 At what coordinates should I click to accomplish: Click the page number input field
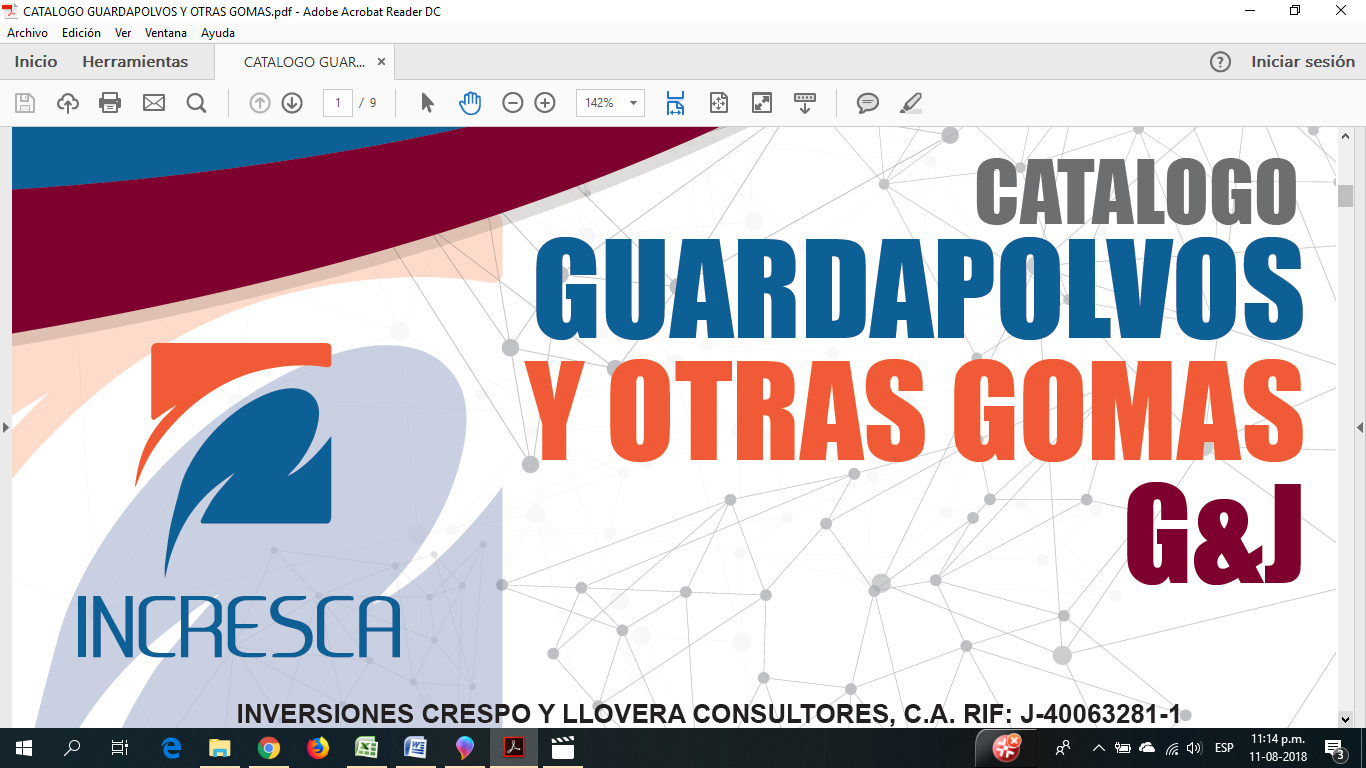tap(338, 103)
